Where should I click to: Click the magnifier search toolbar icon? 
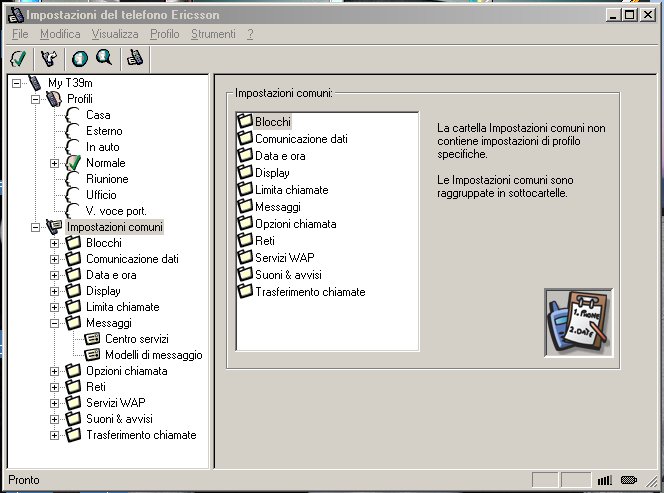click(x=104, y=58)
